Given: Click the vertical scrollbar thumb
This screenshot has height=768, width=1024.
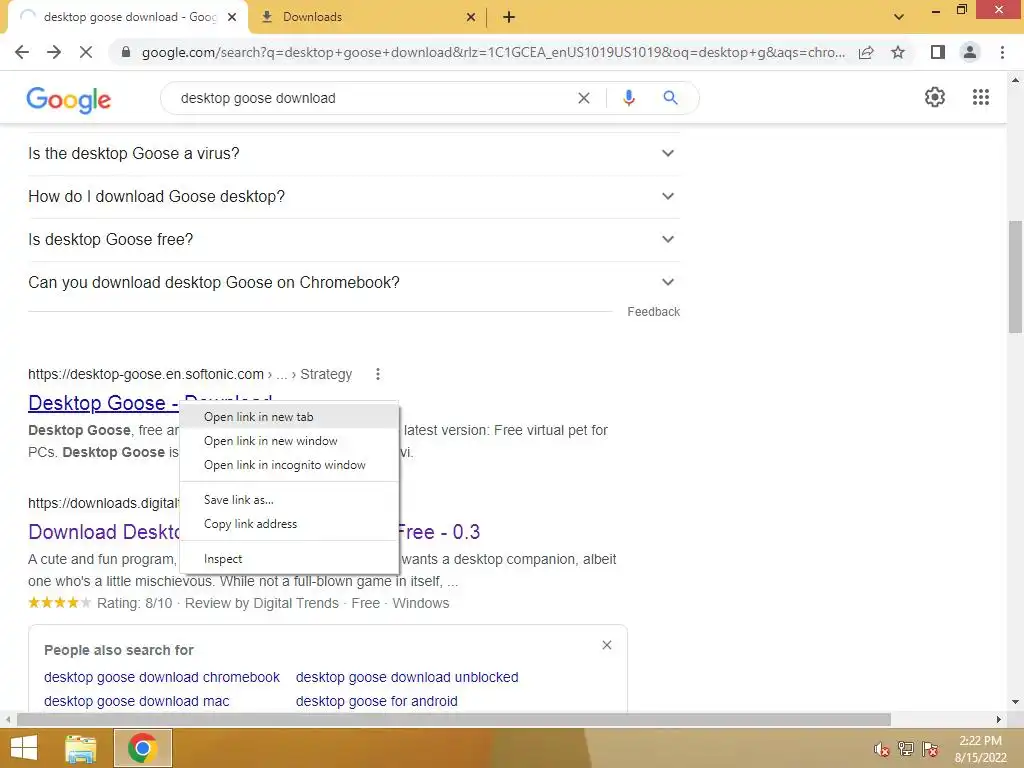Looking at the screenshot, I should pos(1015,278).
